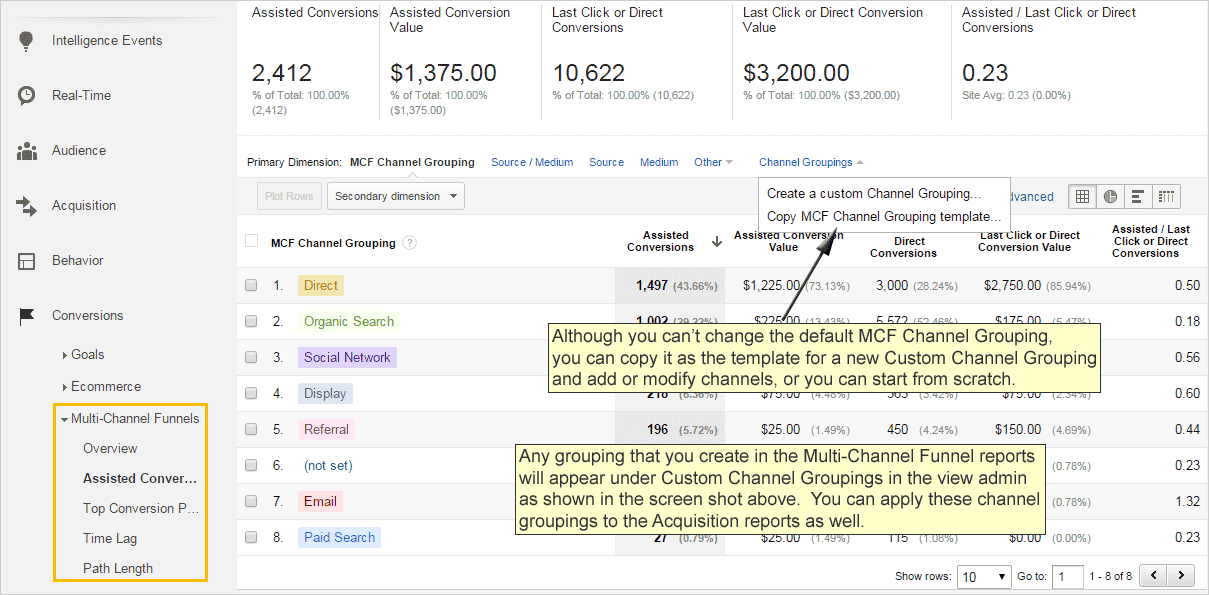The height and width of the screenshot is (595, 1209).
Task: Open the pivot table view
Action: tap(1166, 196)
